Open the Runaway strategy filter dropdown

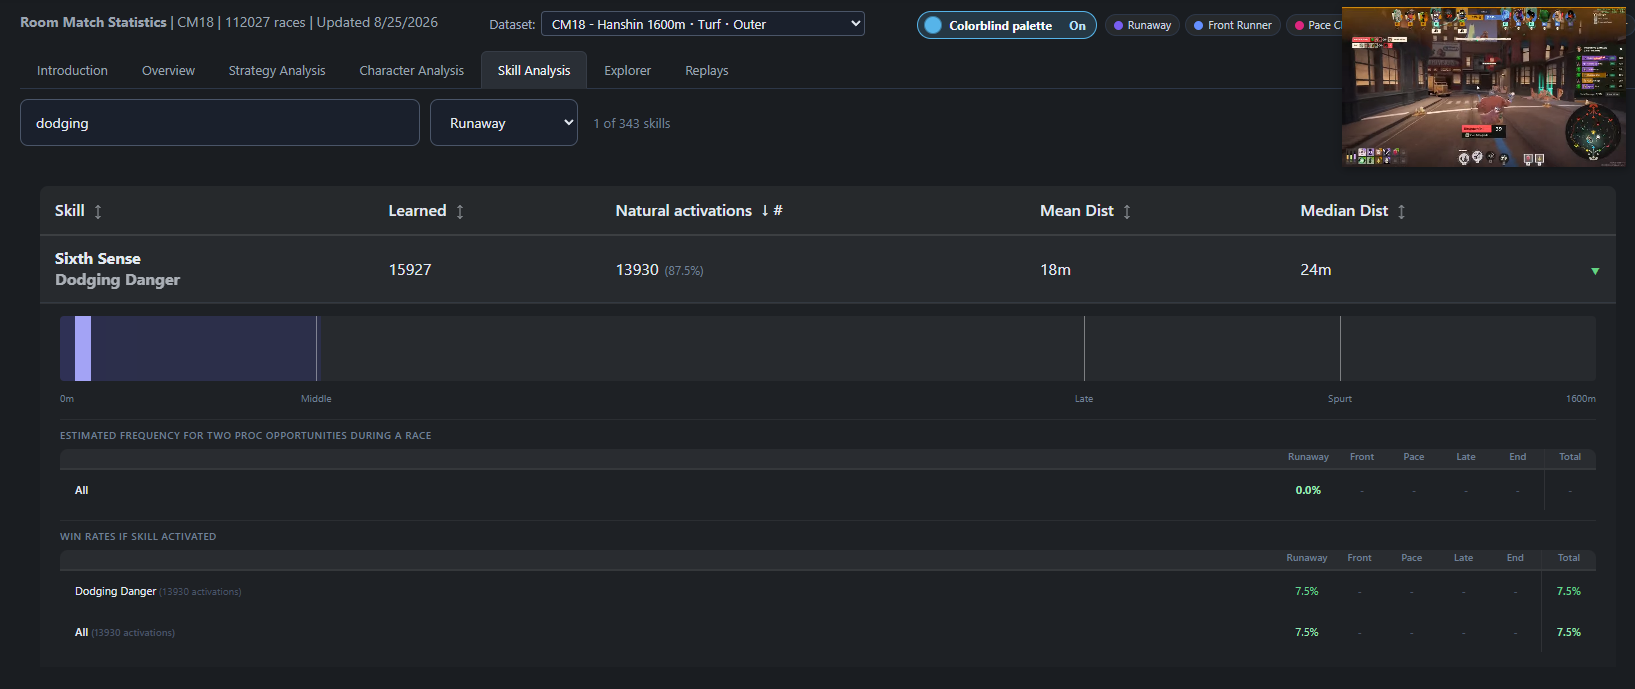tap(504, 123)
